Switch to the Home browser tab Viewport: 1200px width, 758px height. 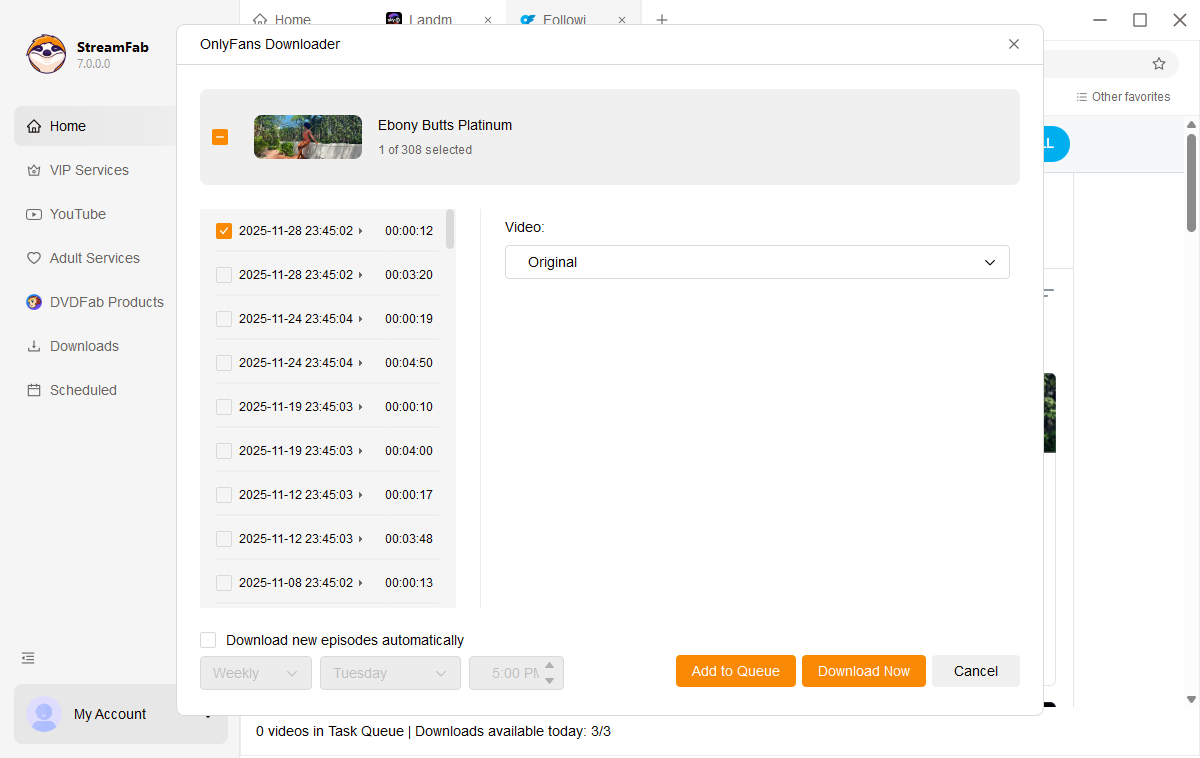(x=282, y=20)
